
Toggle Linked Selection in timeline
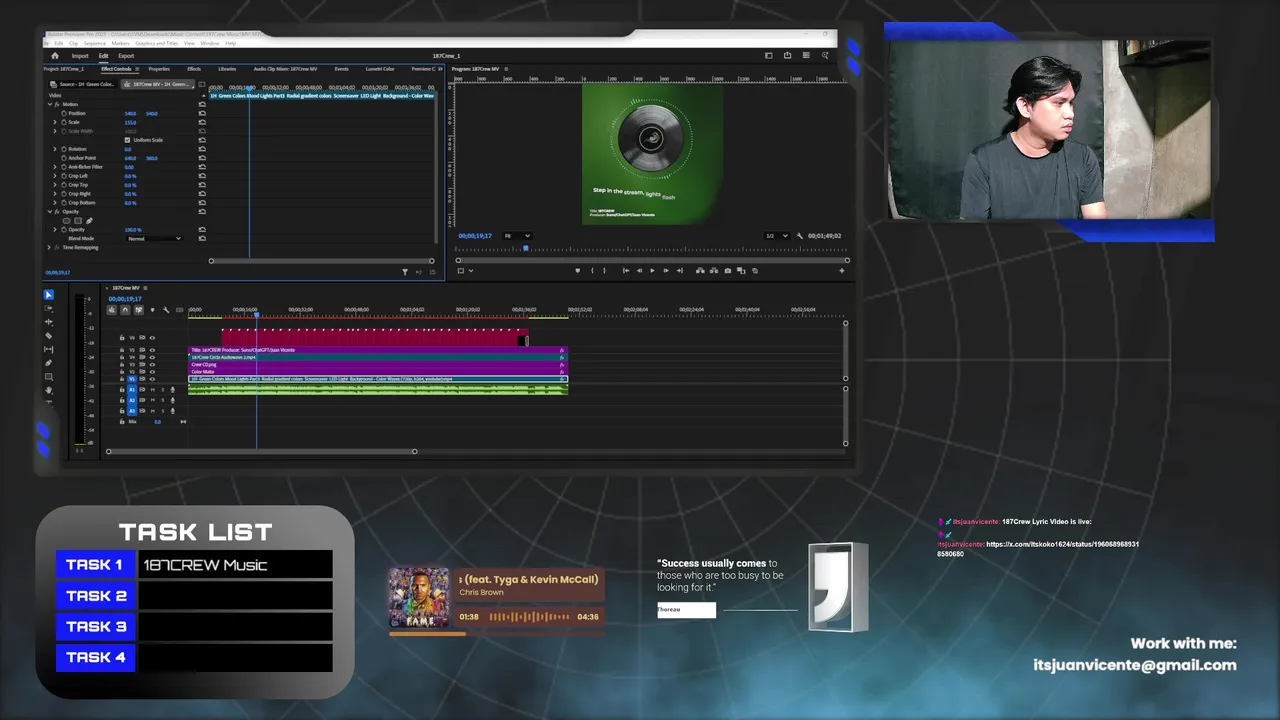[138, 310]
